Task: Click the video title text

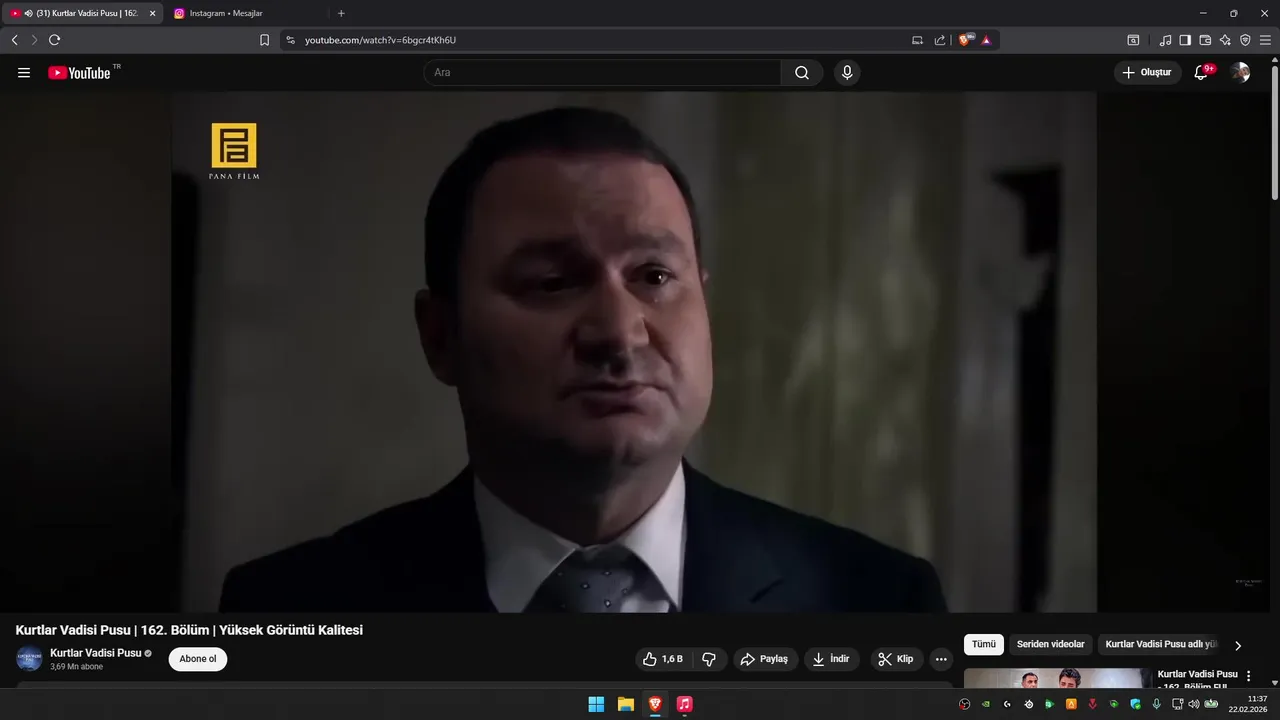Action: (189, 630)
